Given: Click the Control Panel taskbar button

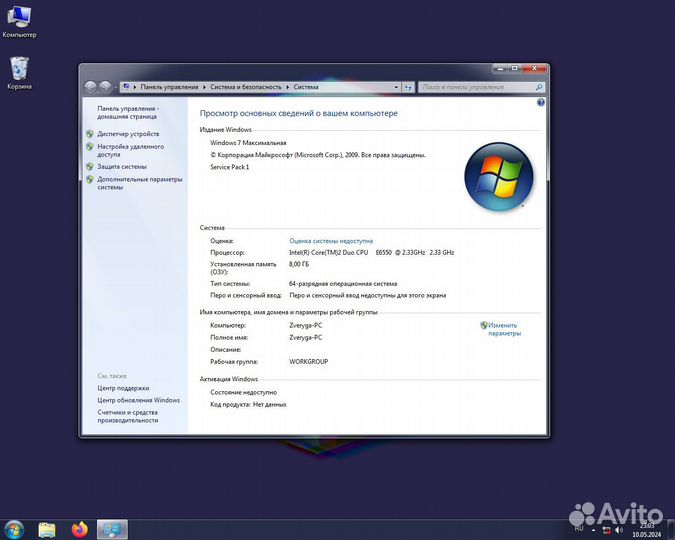Looking at the screenshot, I should click(112, 530).
